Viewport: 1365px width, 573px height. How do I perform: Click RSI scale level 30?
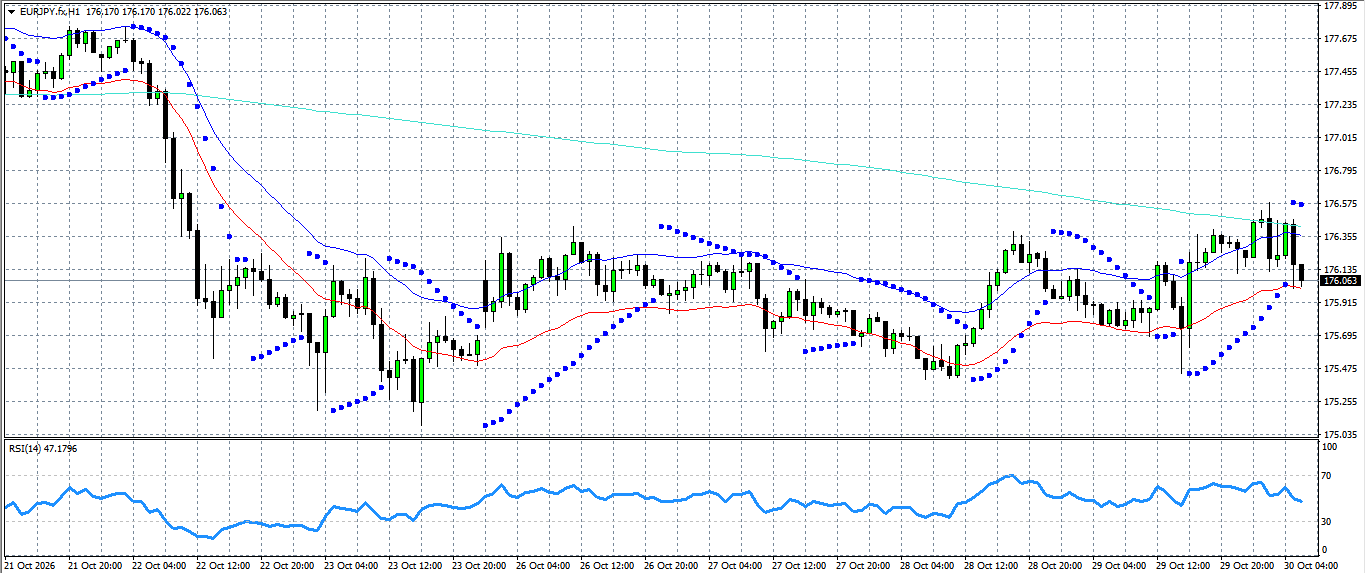click(x=1327, y=521)
